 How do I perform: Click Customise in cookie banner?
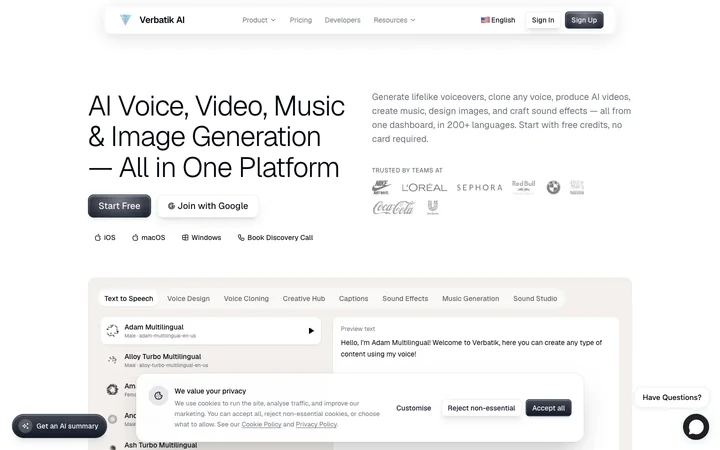coord(413,408)
